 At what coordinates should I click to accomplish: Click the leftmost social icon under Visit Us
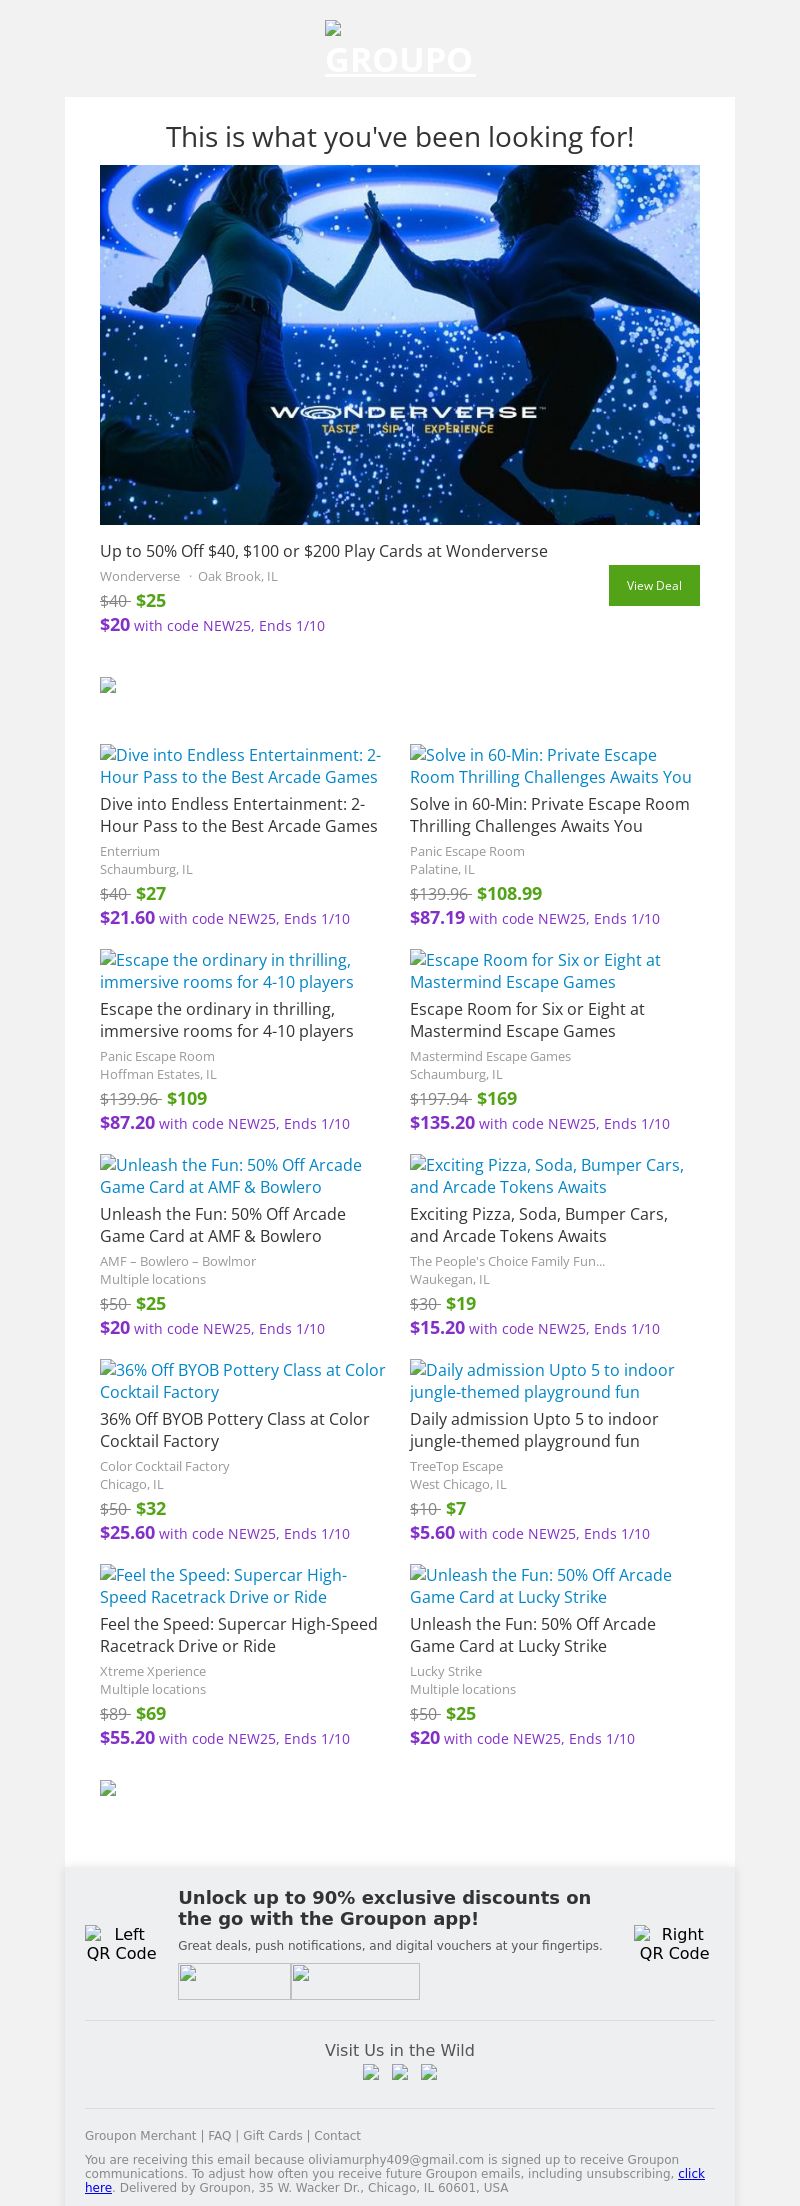pyautogui.click(x=371, y=2073)
